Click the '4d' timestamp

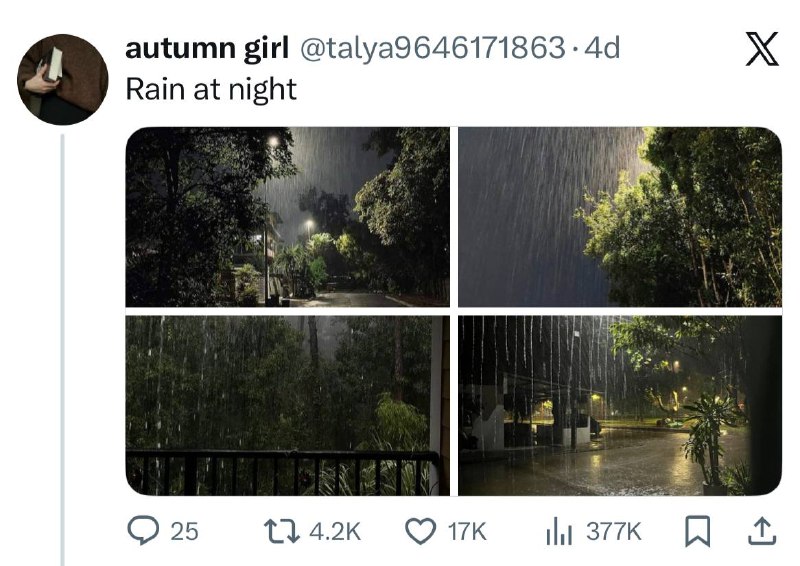(x=602, y=49)
